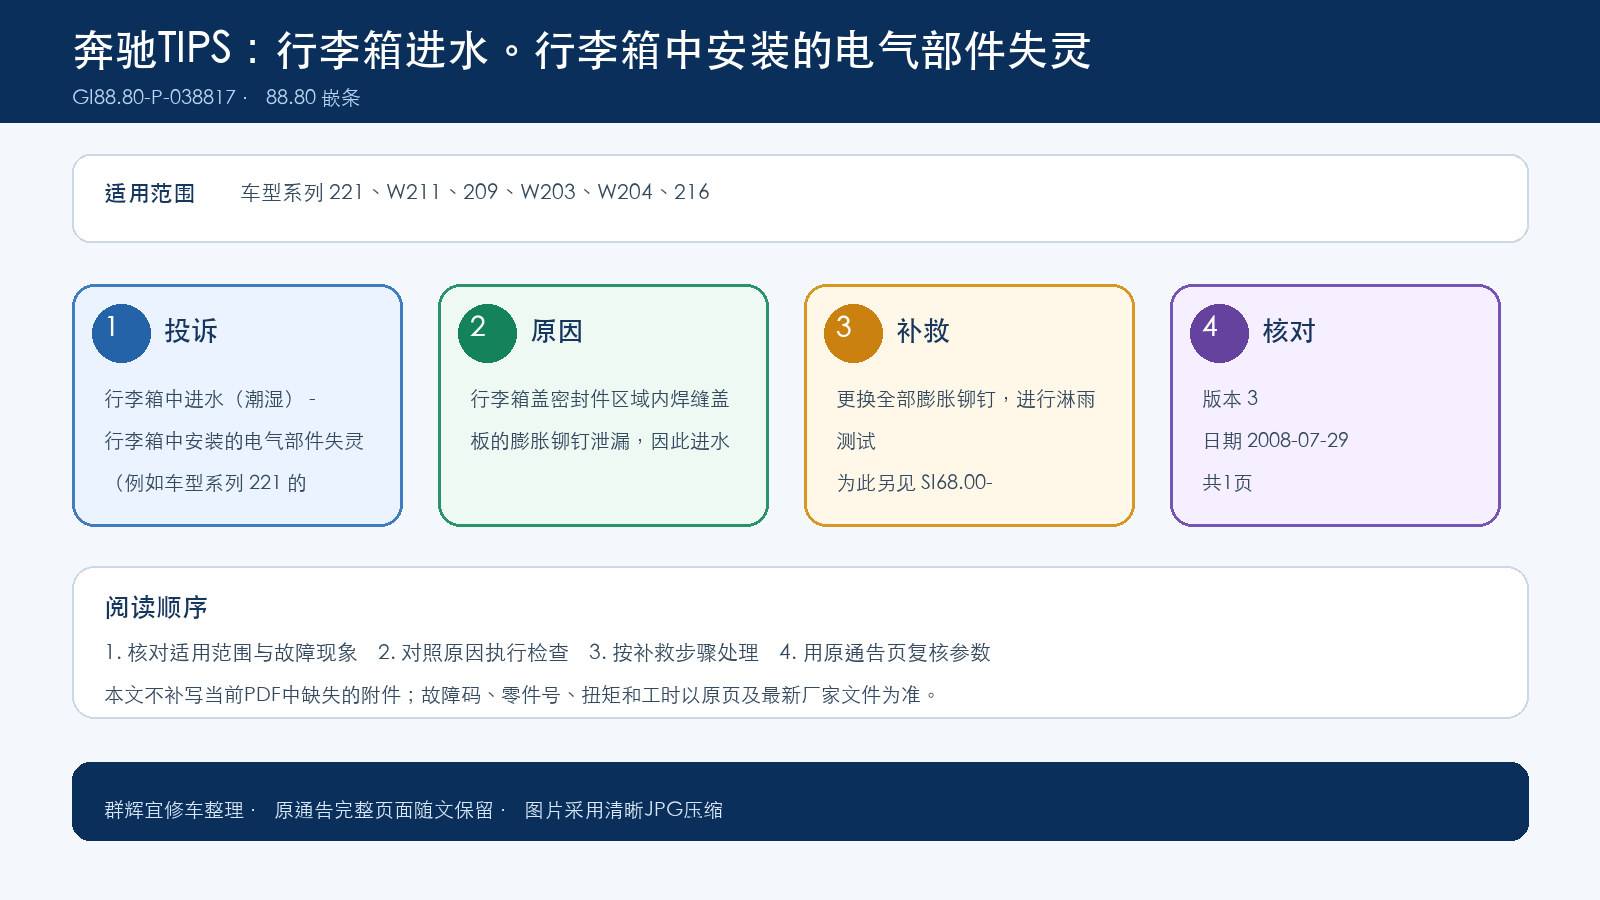Click the reference 为此另见 SI68.00-

click(x=914, y=483)
